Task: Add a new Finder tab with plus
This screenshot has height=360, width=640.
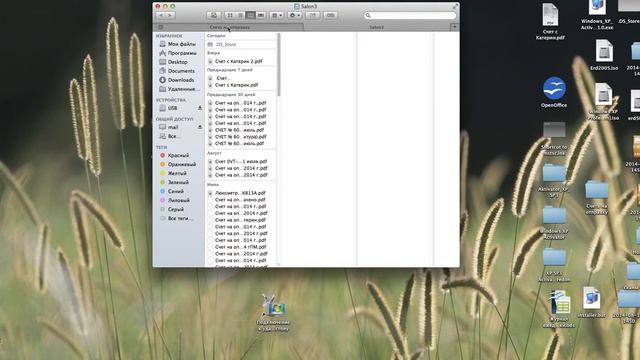Action: [x=454, y=27]
